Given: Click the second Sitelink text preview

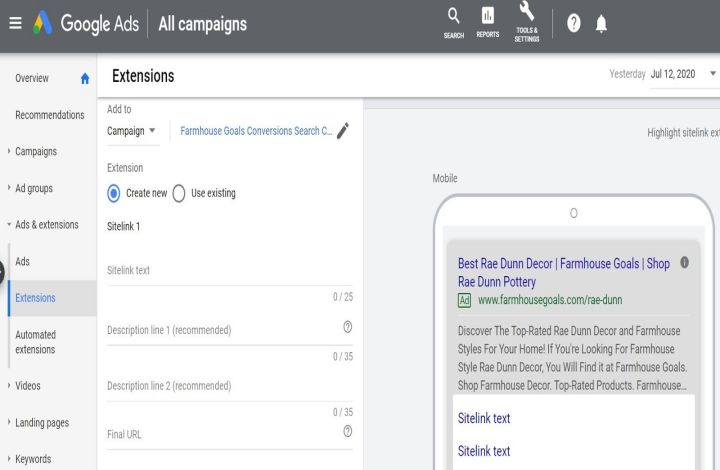Looking at the screenshot, I should (x=484, y=451).
